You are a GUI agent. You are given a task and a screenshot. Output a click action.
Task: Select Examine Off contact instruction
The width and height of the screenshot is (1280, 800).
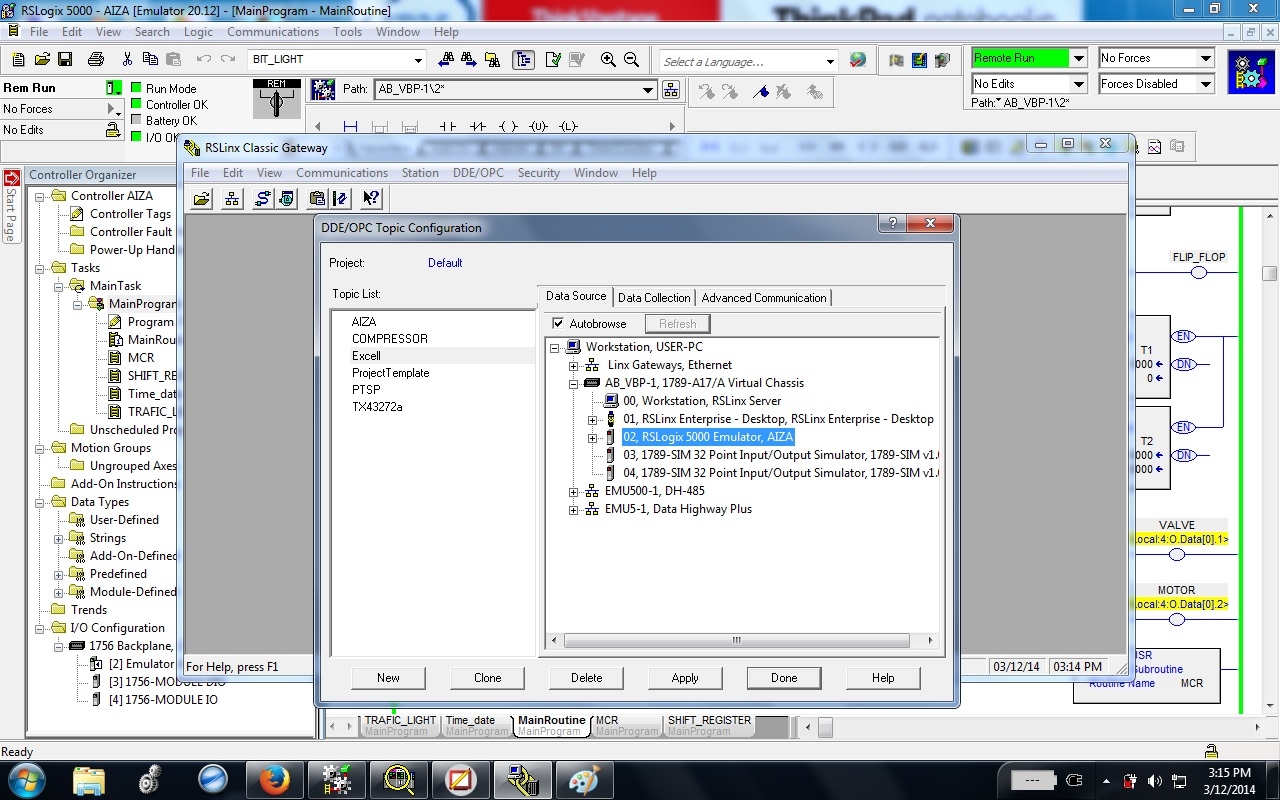tap(478, 127)
